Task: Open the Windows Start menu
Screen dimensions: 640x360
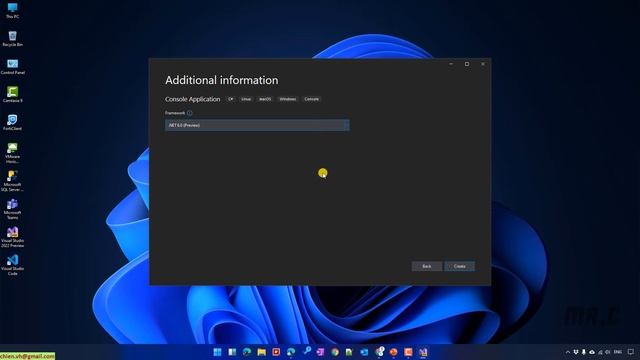Action: [x=218, y=352]
